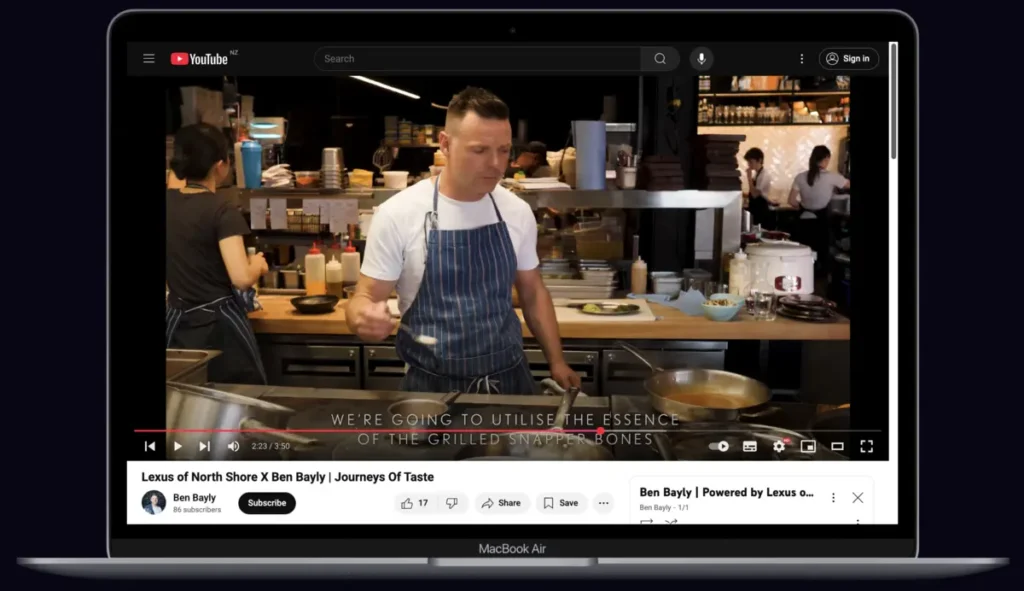Collapse the Ben Bayly playlist with X
The height and width of the screenshot is (591, 1024).
[857, 497]
